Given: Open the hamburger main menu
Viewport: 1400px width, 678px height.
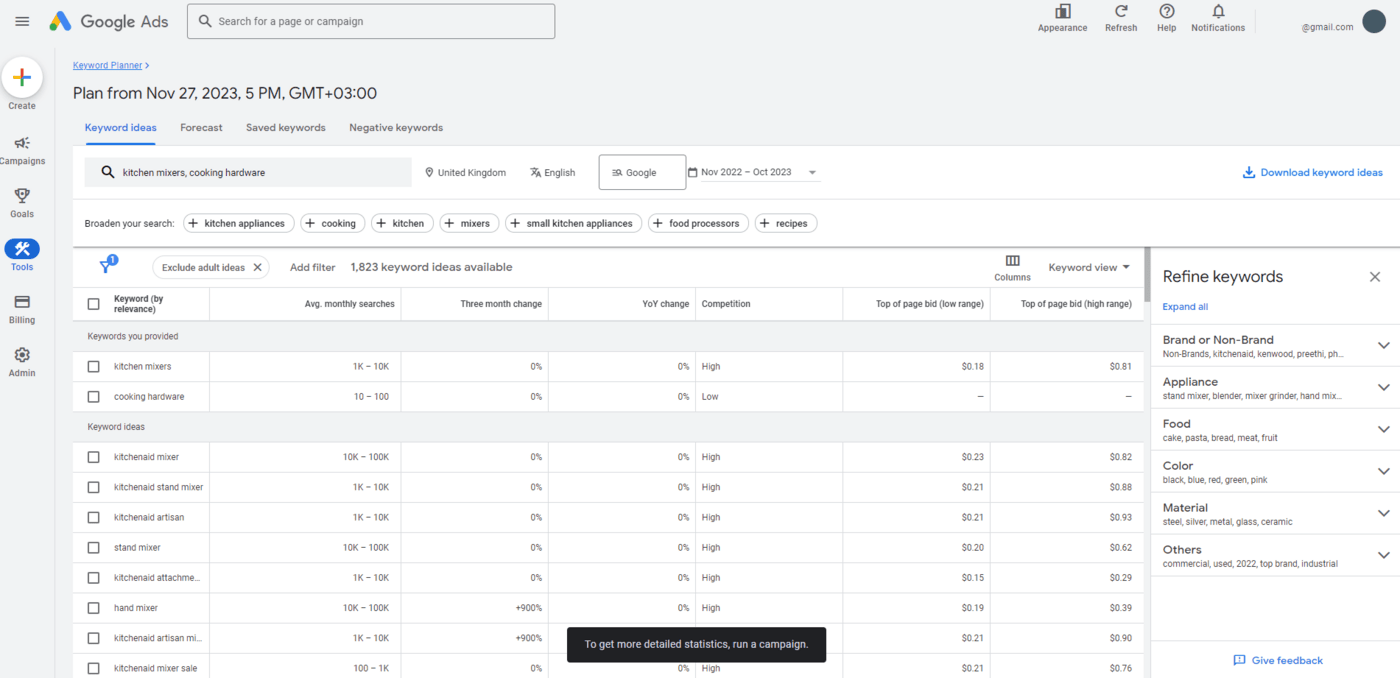Looking at the screenshot, I should coord(22,21).
